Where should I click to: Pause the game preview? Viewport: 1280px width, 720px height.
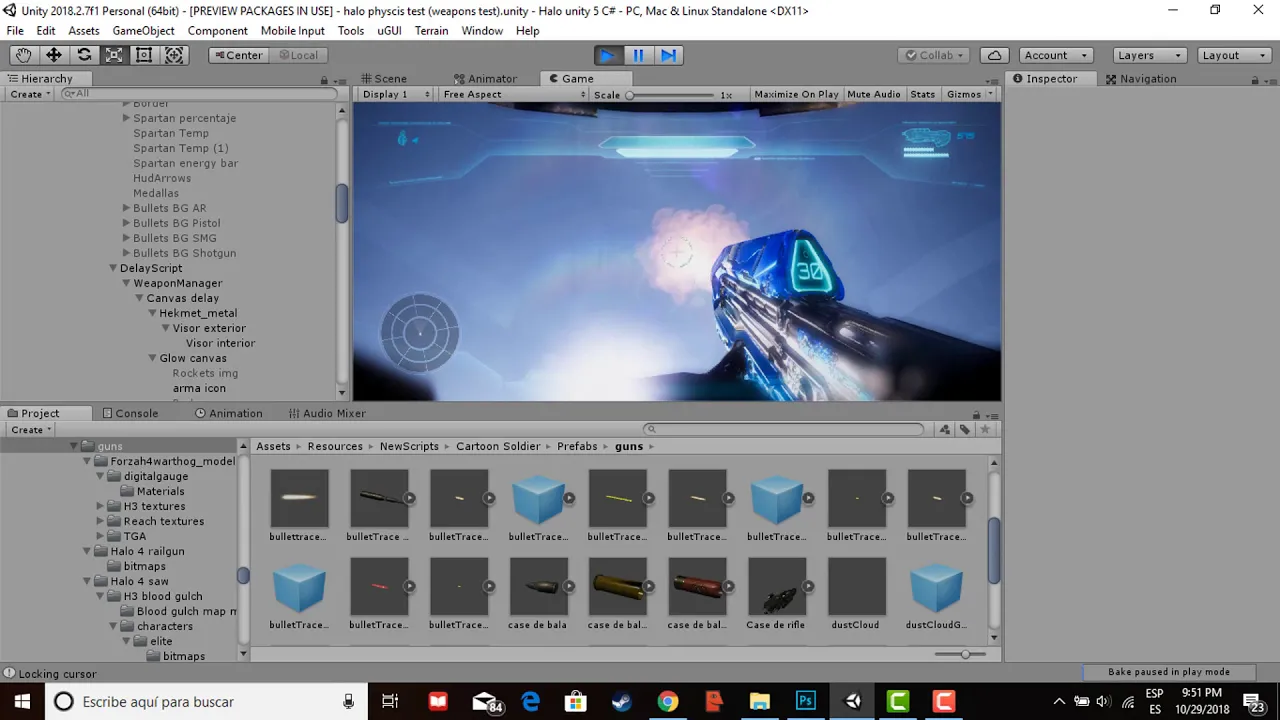tap(638, 55)
